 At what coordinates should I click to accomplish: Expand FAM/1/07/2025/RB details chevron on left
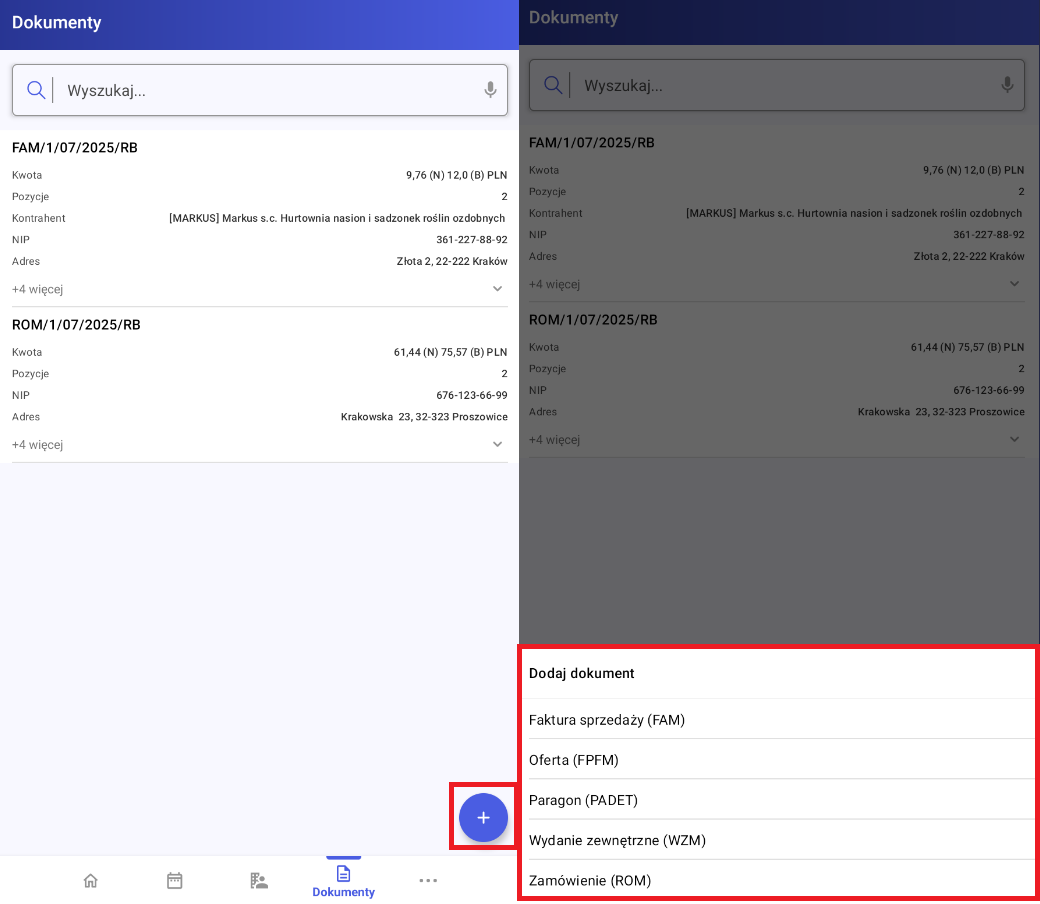tap(497, 289)
